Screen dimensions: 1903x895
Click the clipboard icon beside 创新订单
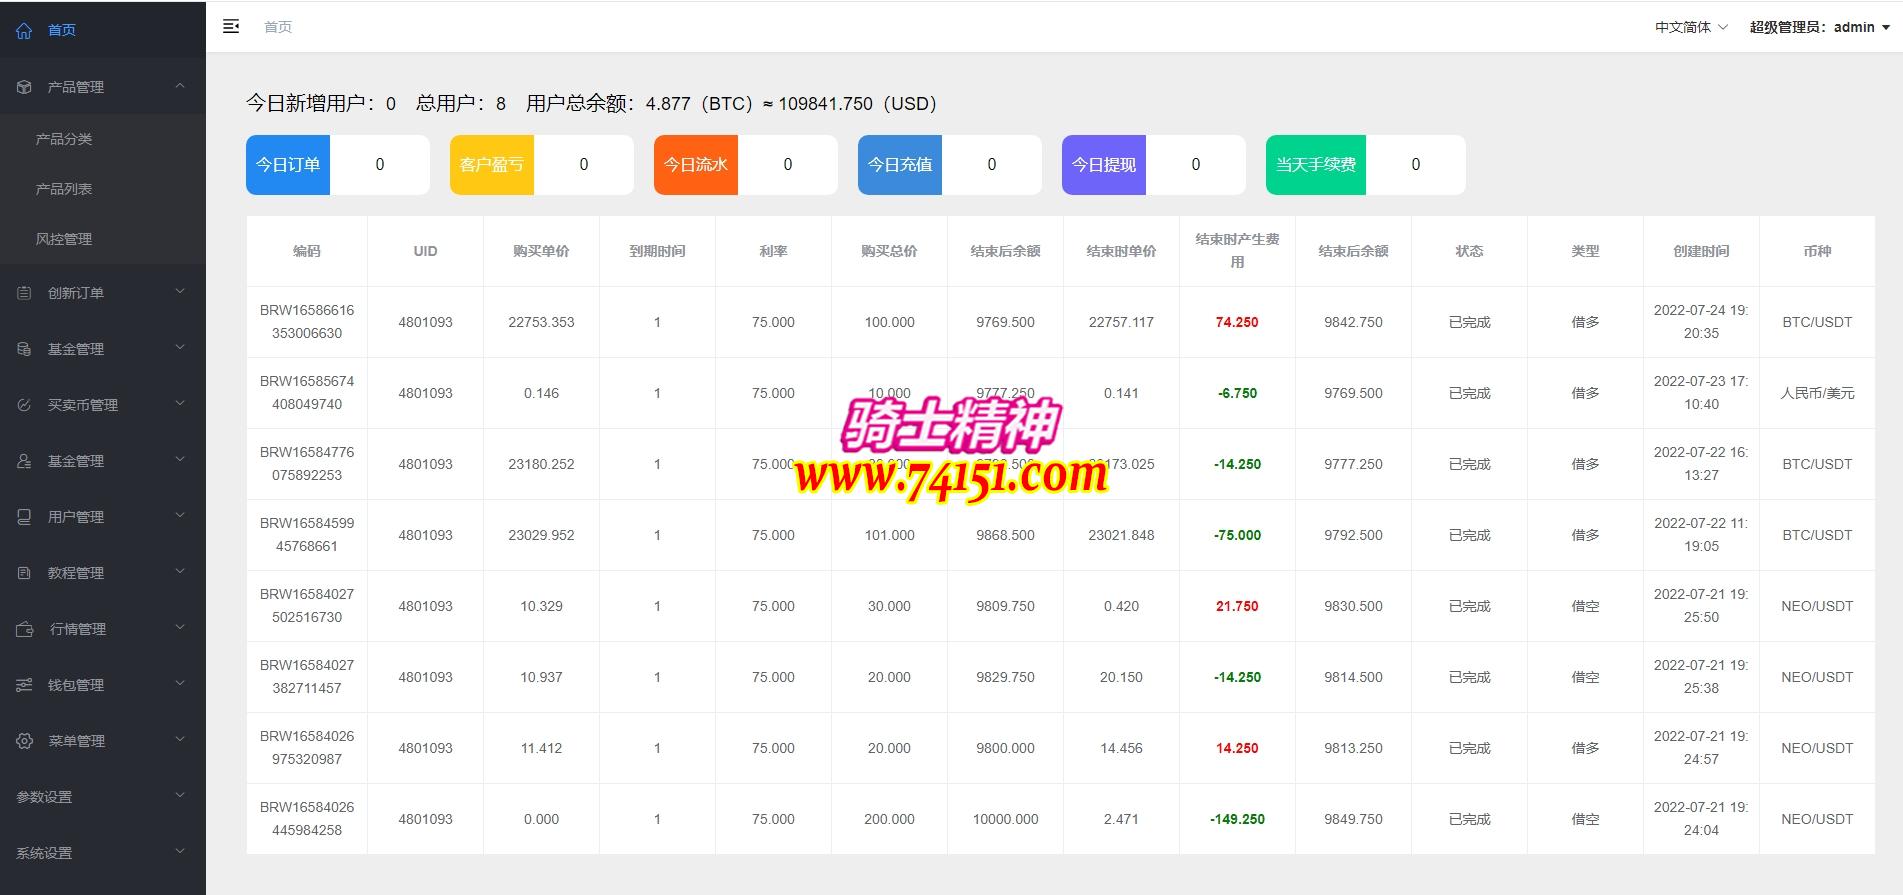click(24, 293)
